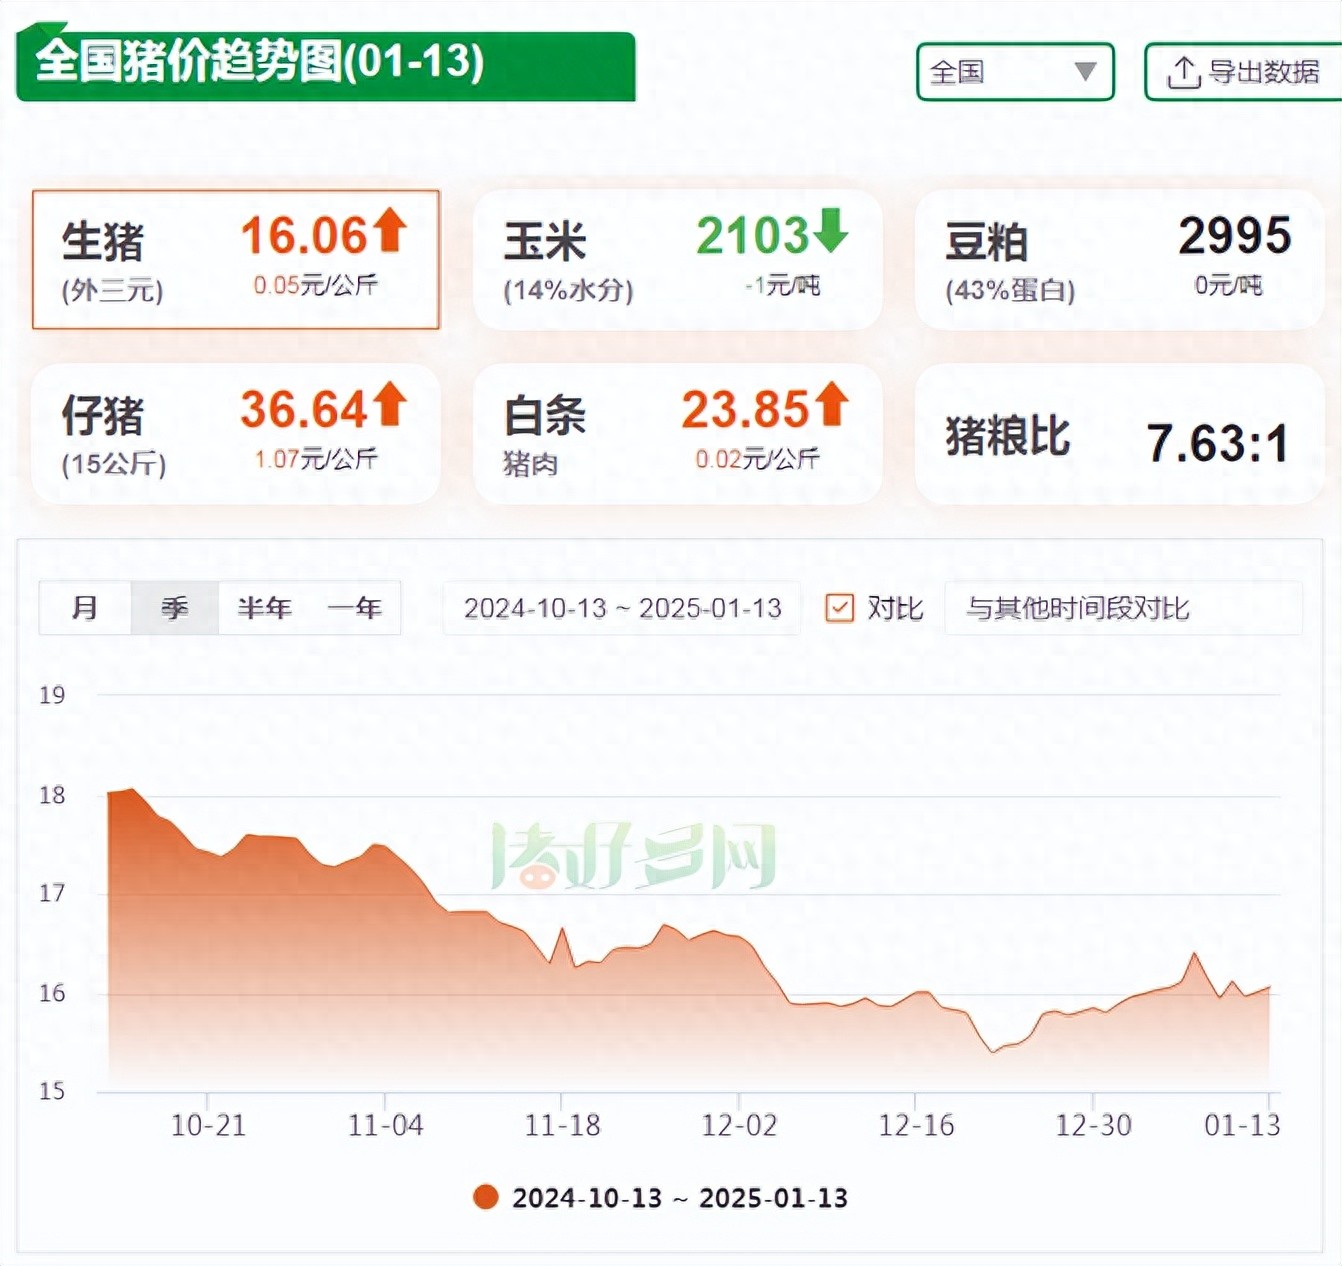Click the 16 y-axis label
Image resolution: width=1342 pixels, height=1266 pixels.
coord(52,993)
